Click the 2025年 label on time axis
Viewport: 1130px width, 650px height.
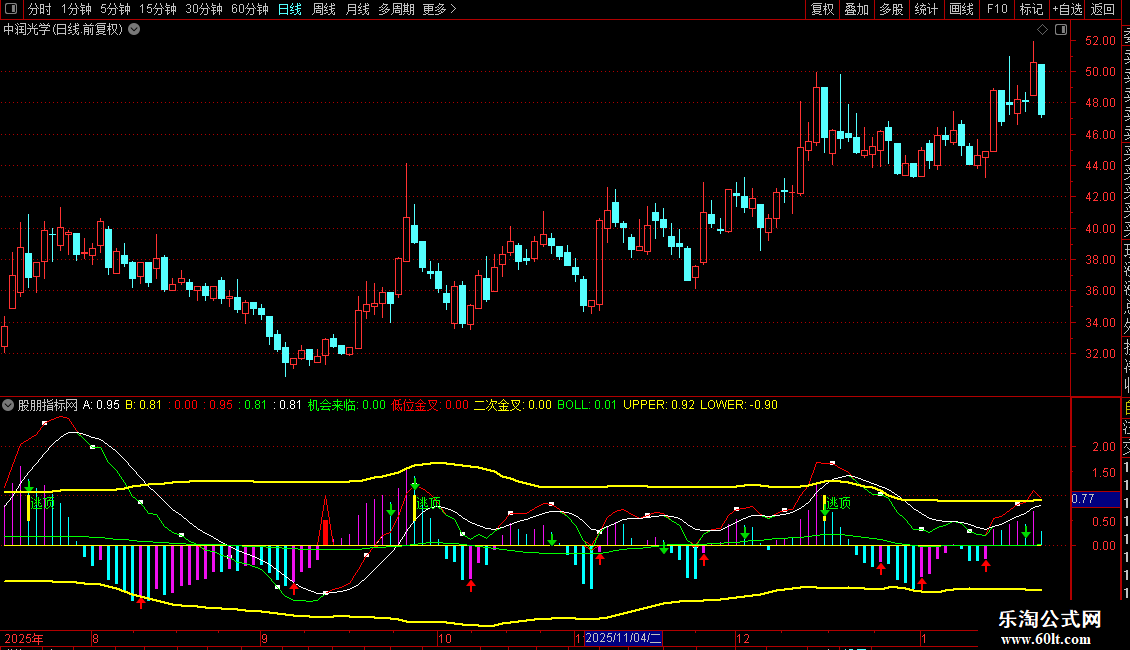pos(24,638)
